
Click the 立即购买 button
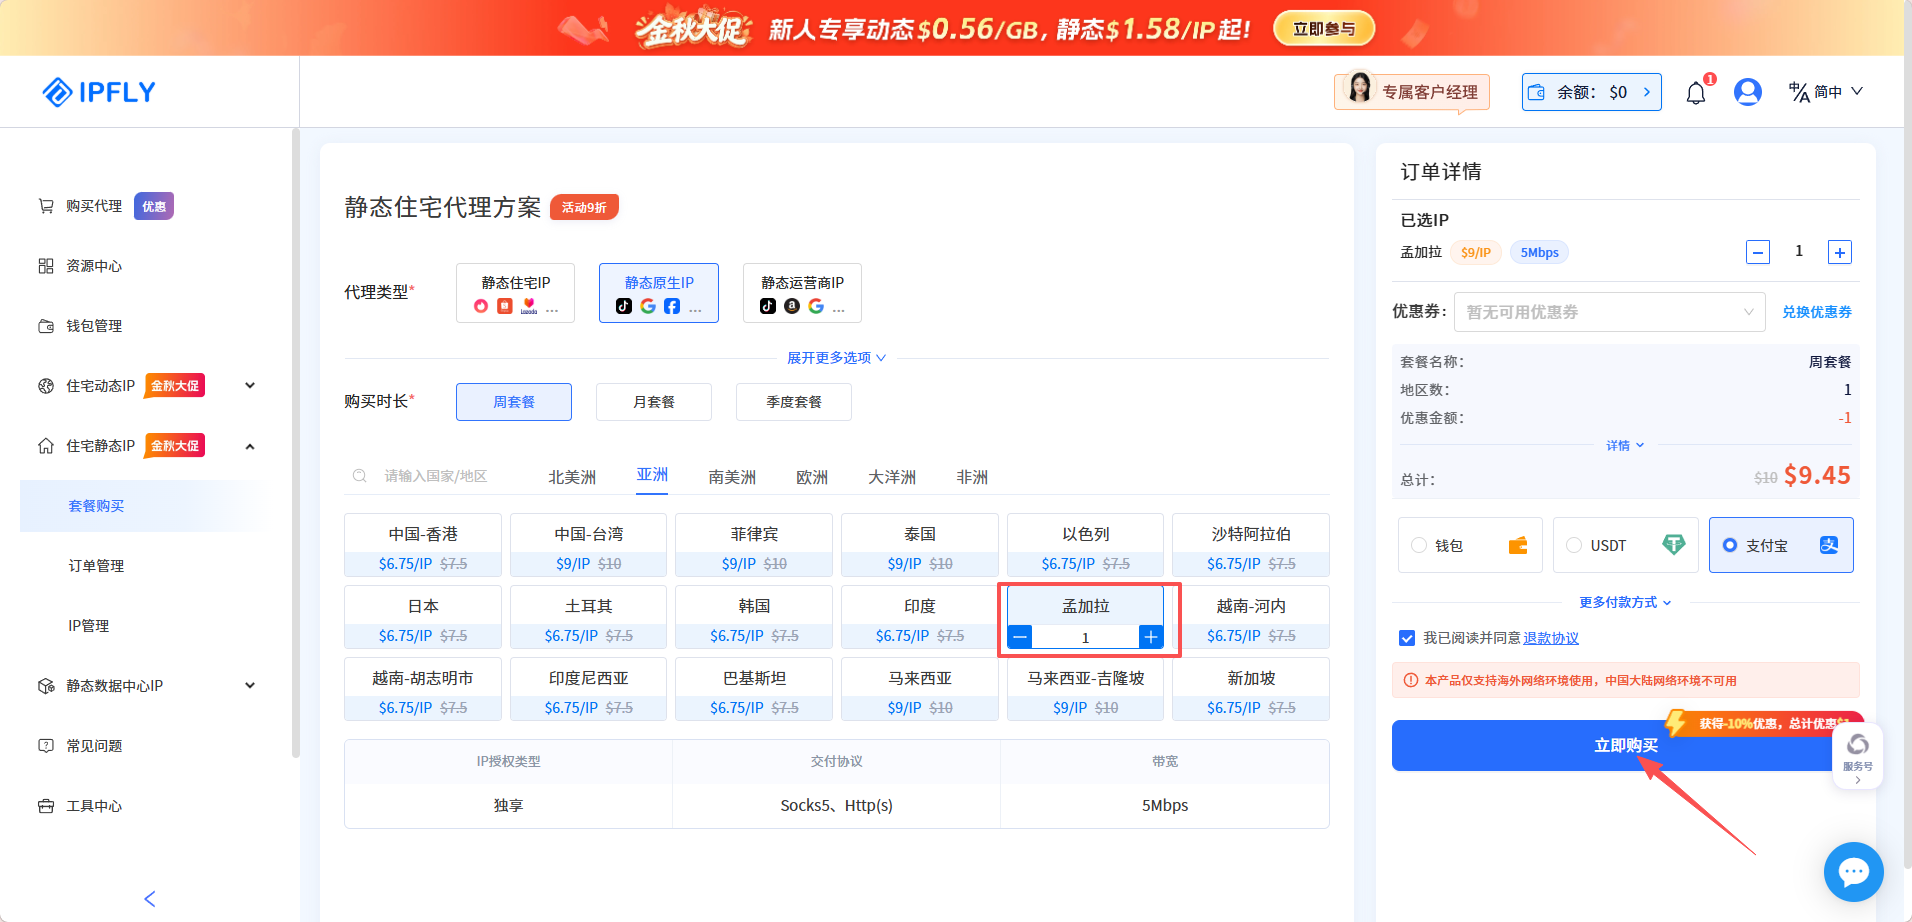click(x=1626, y=745)
